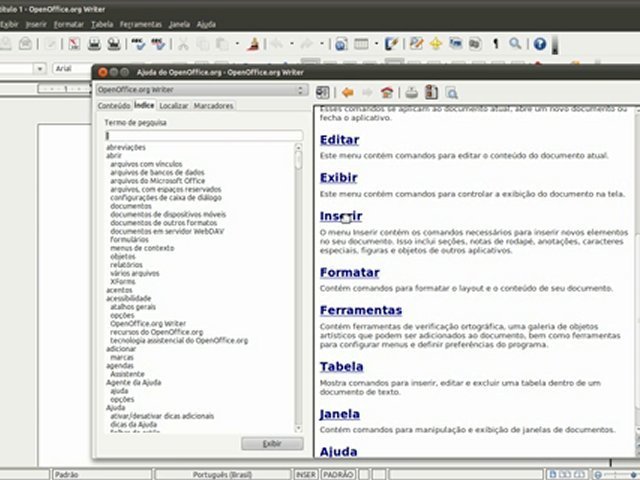Image resolution: width=640 pixels, height=480 pixels.
Task: Click the Paste clipboard icon
Action: pos(222,44)
